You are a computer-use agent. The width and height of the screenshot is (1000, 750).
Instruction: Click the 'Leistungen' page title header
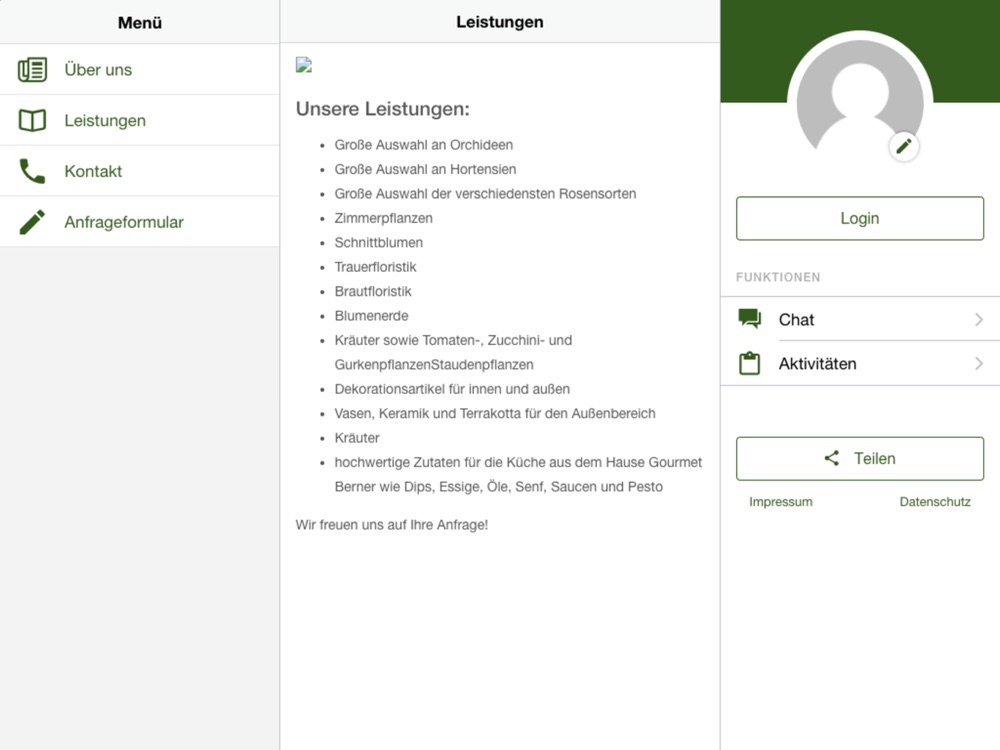coord(500,22)
